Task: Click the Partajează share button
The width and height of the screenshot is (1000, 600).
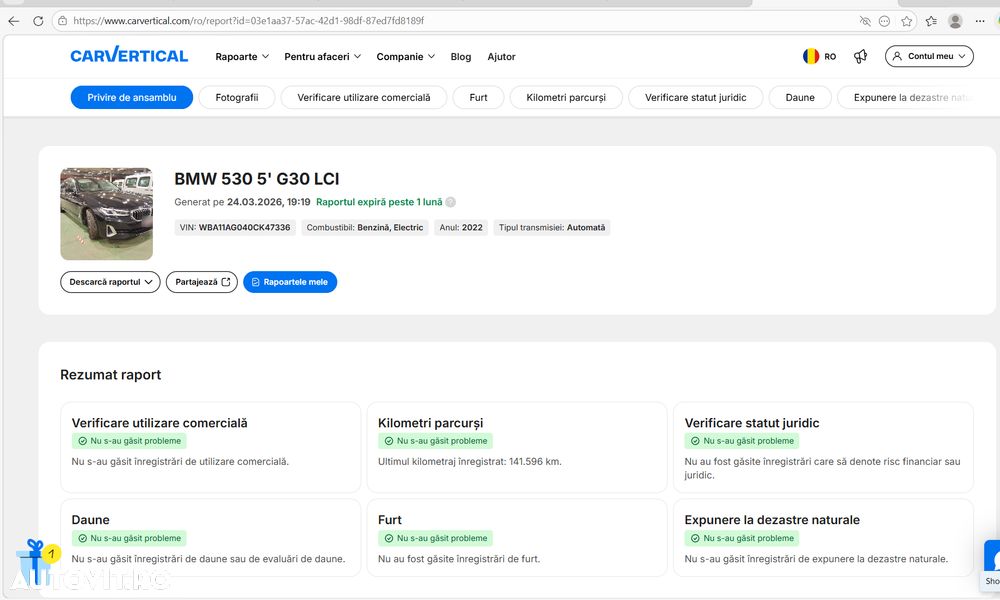Action: click(x=202, y=282)
